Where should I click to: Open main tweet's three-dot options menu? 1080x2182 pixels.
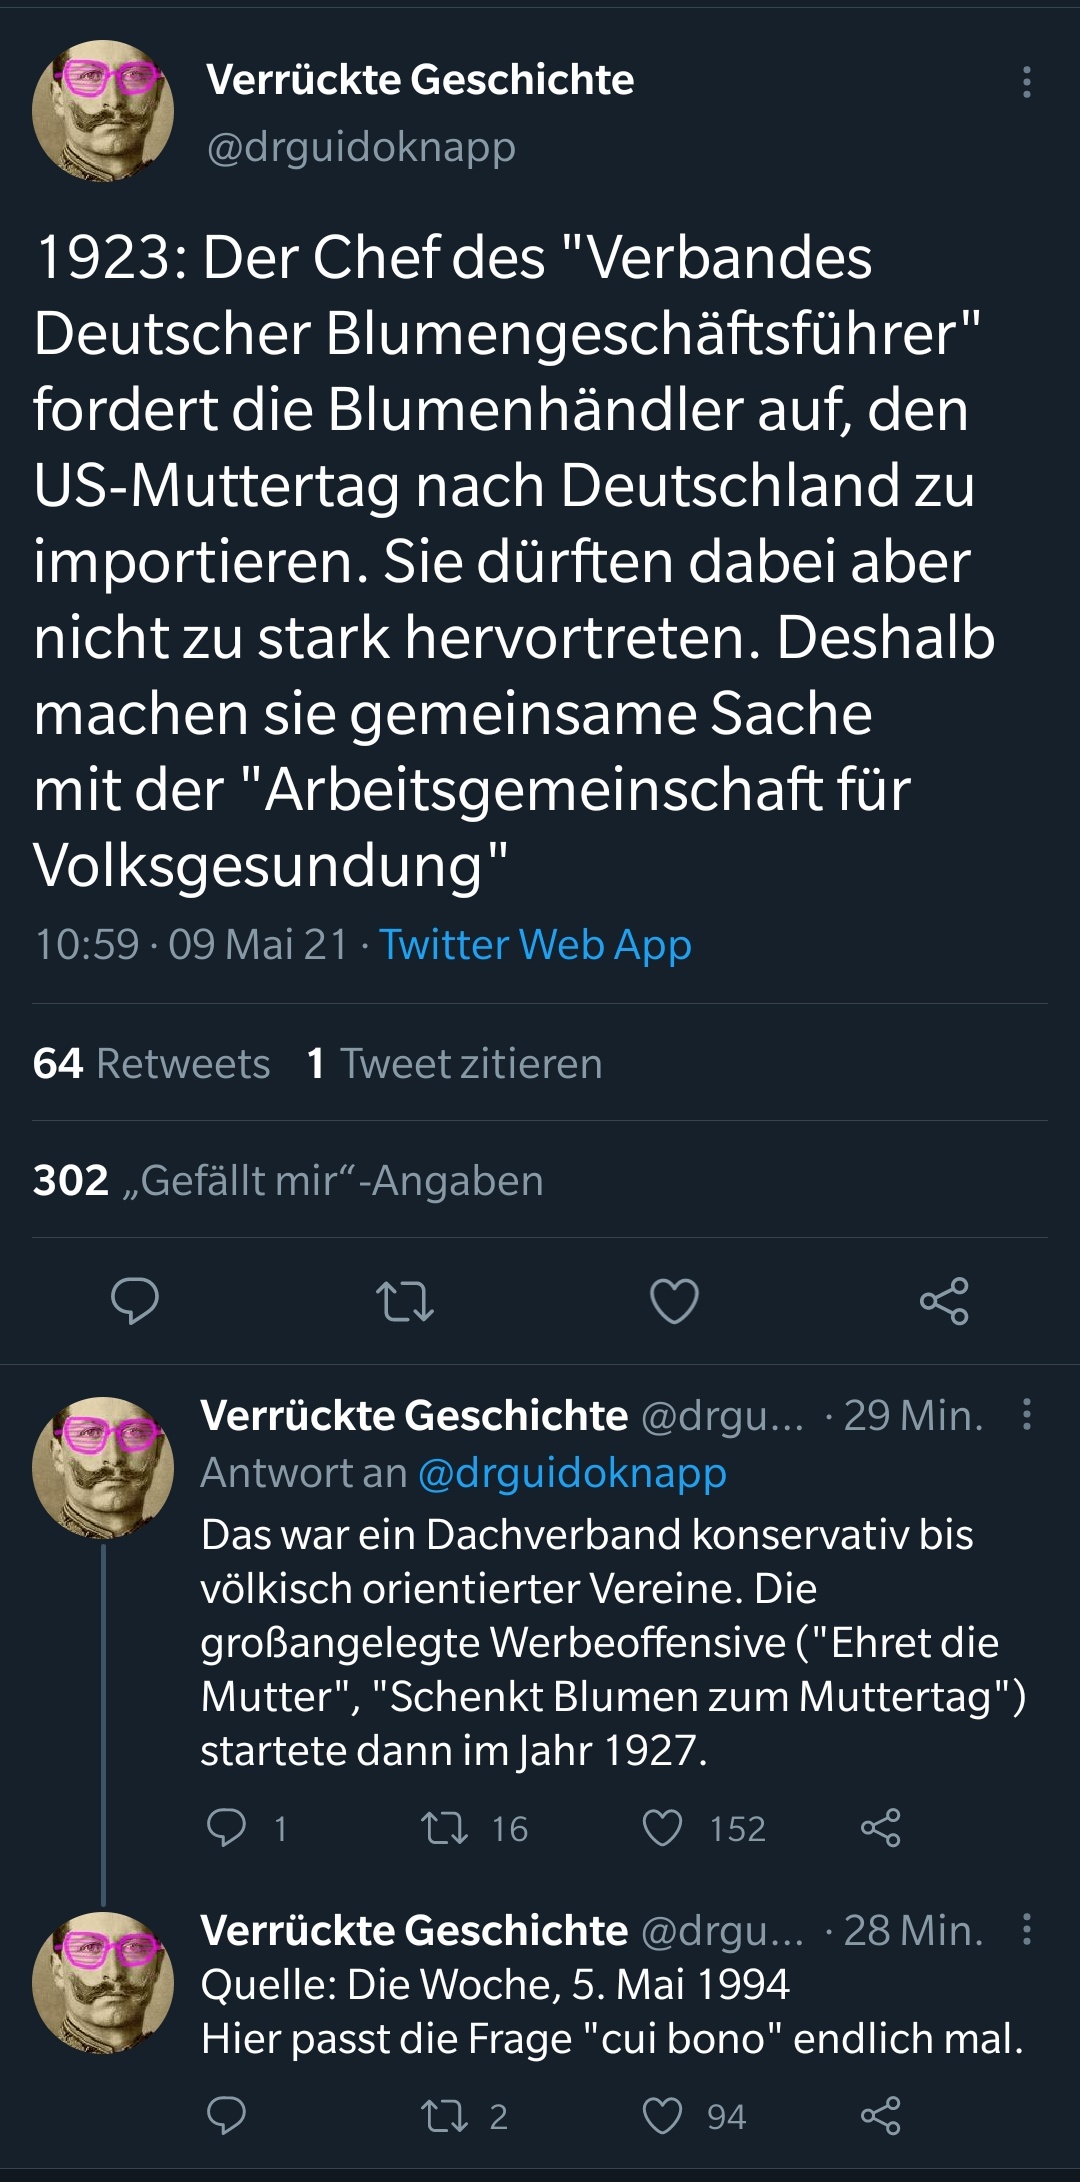pos(1026,82)
